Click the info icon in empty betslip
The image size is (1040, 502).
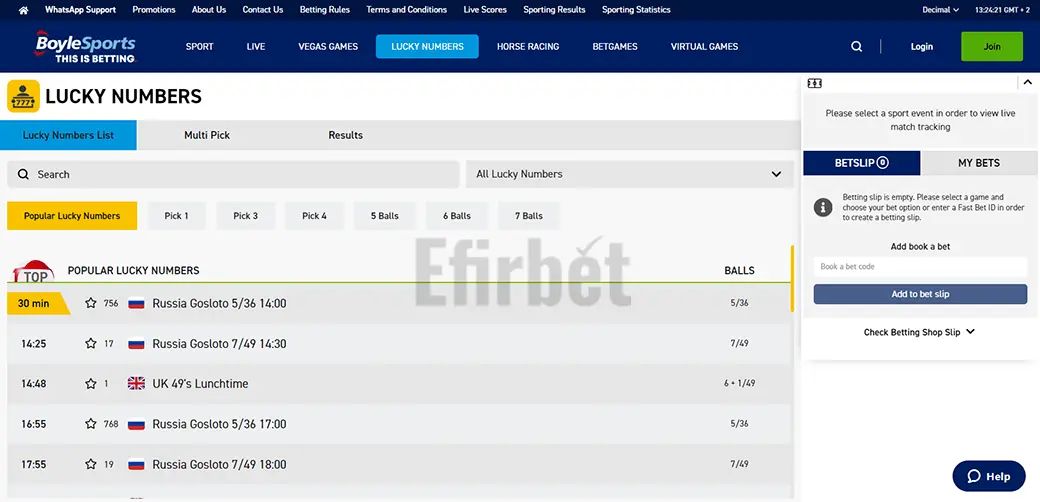click(x=823, y=207)
